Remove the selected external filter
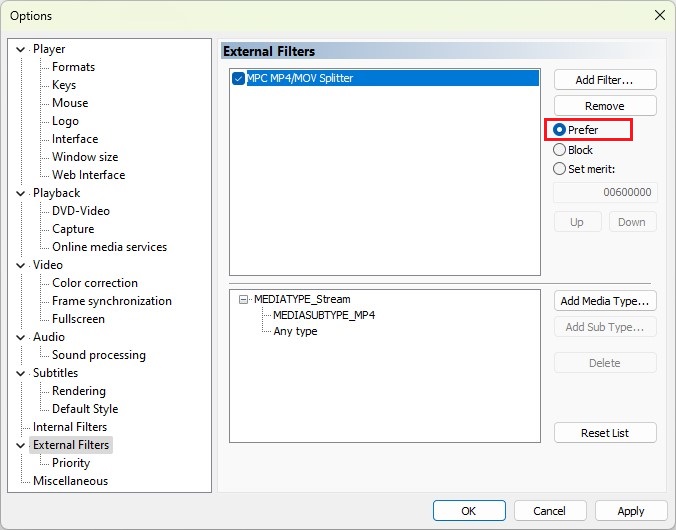The height and width of the screenshot is (530, 676). tap(605, 106)
